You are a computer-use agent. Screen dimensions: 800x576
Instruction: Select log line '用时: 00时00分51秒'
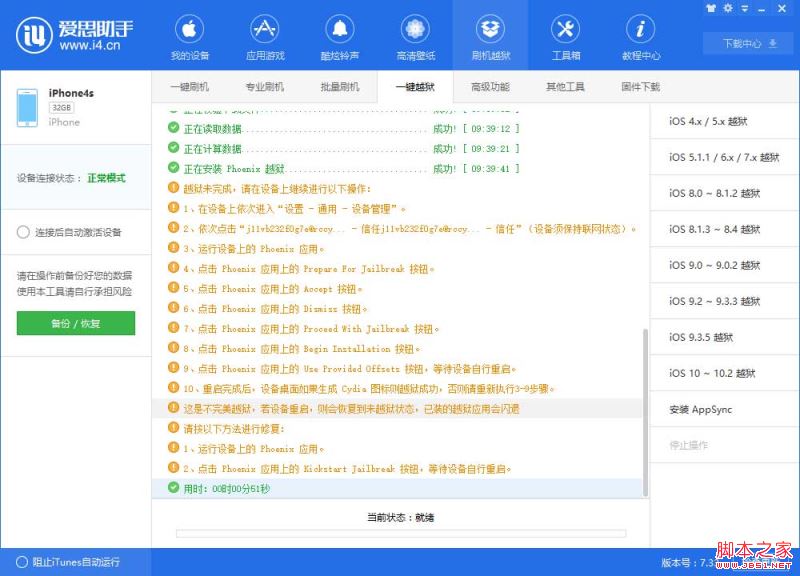point(397,489)
